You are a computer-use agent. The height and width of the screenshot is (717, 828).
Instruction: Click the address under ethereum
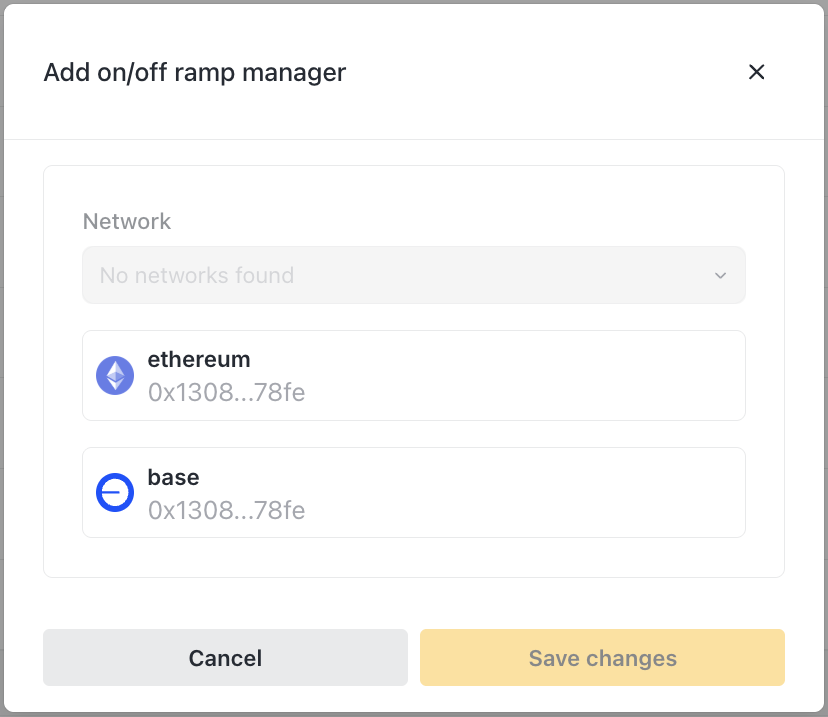[x=226, y=393]
